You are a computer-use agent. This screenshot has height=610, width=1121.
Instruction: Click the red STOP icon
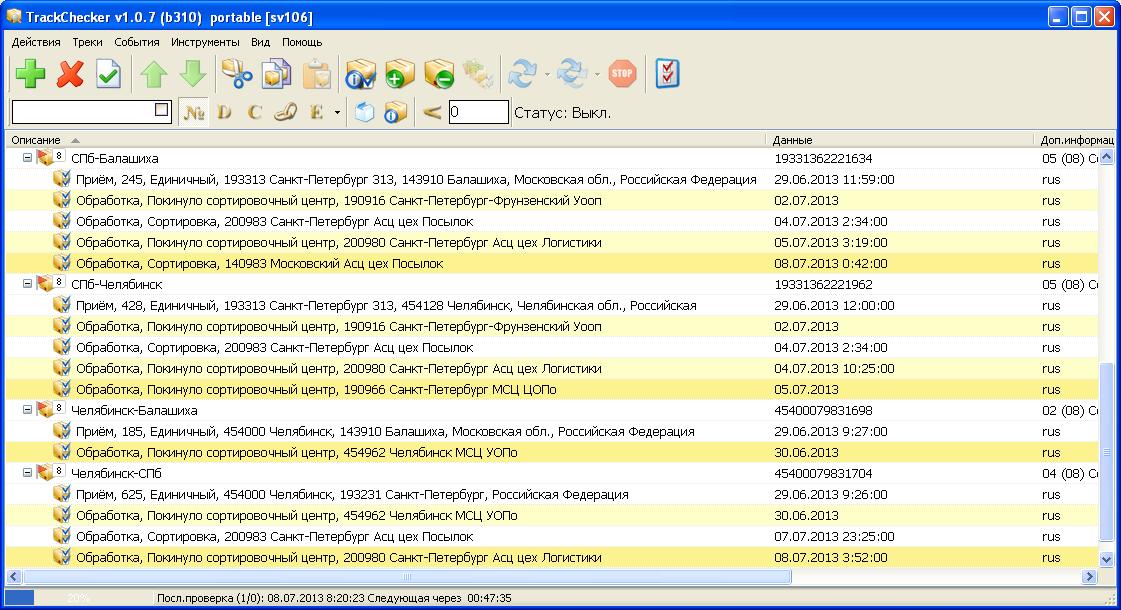(622, 74)
